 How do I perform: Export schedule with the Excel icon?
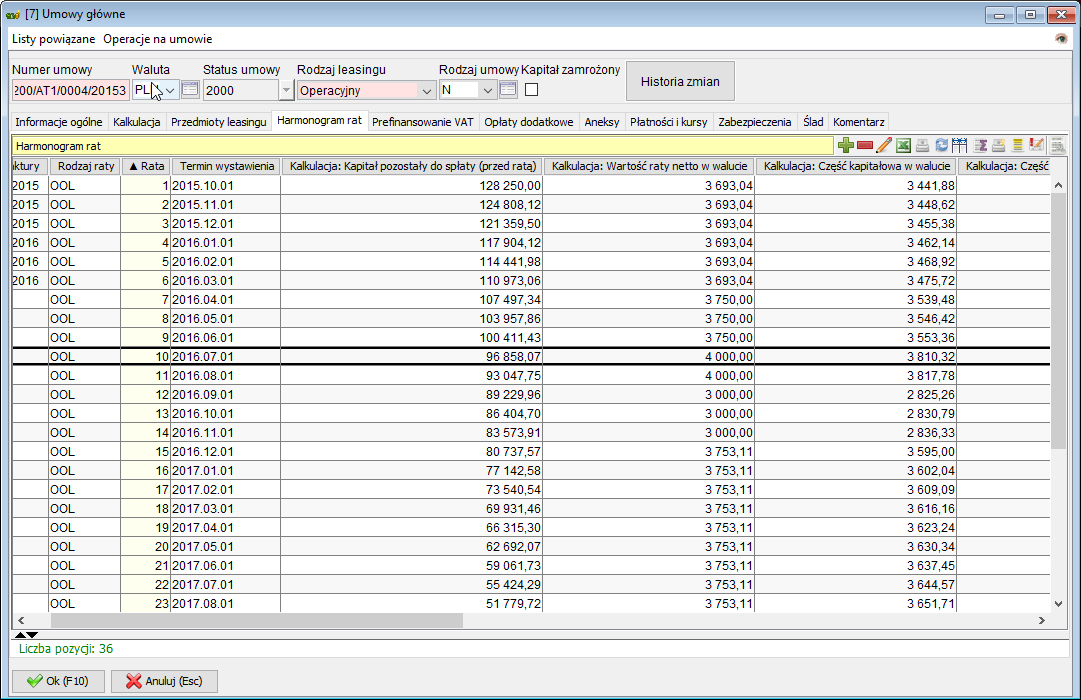[x=903, y=146]
